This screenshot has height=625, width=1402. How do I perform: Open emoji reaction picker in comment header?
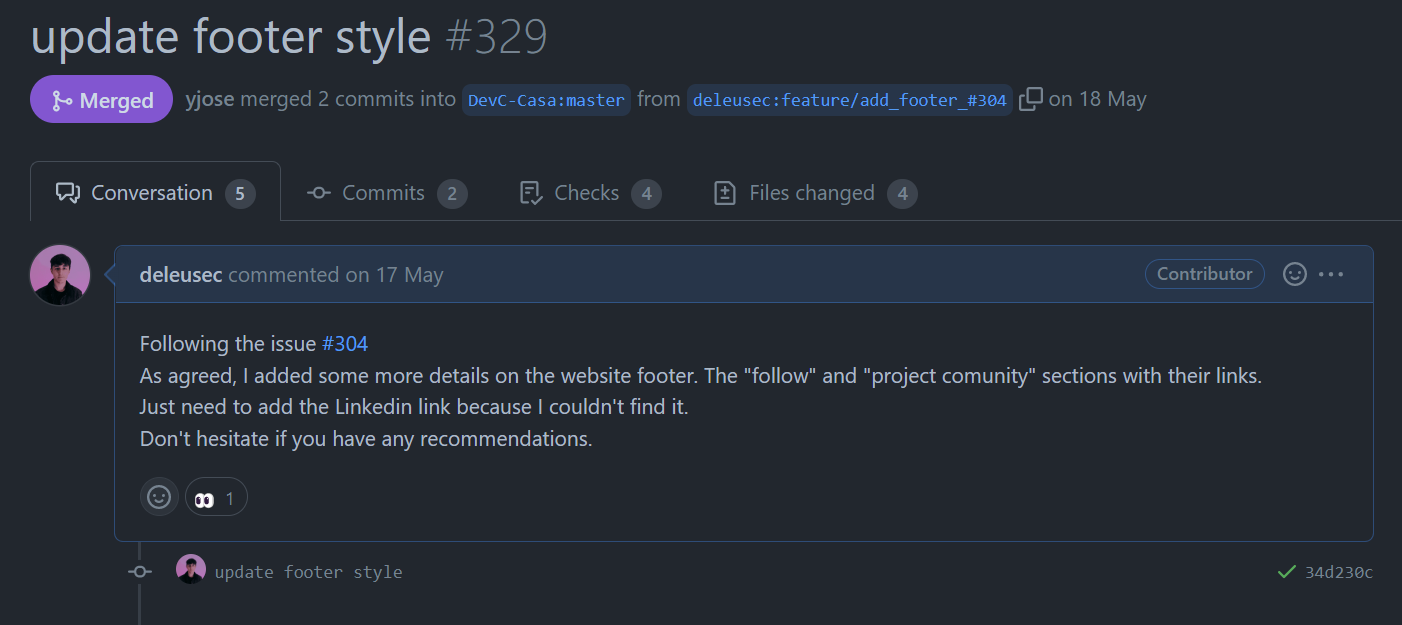1295,274
